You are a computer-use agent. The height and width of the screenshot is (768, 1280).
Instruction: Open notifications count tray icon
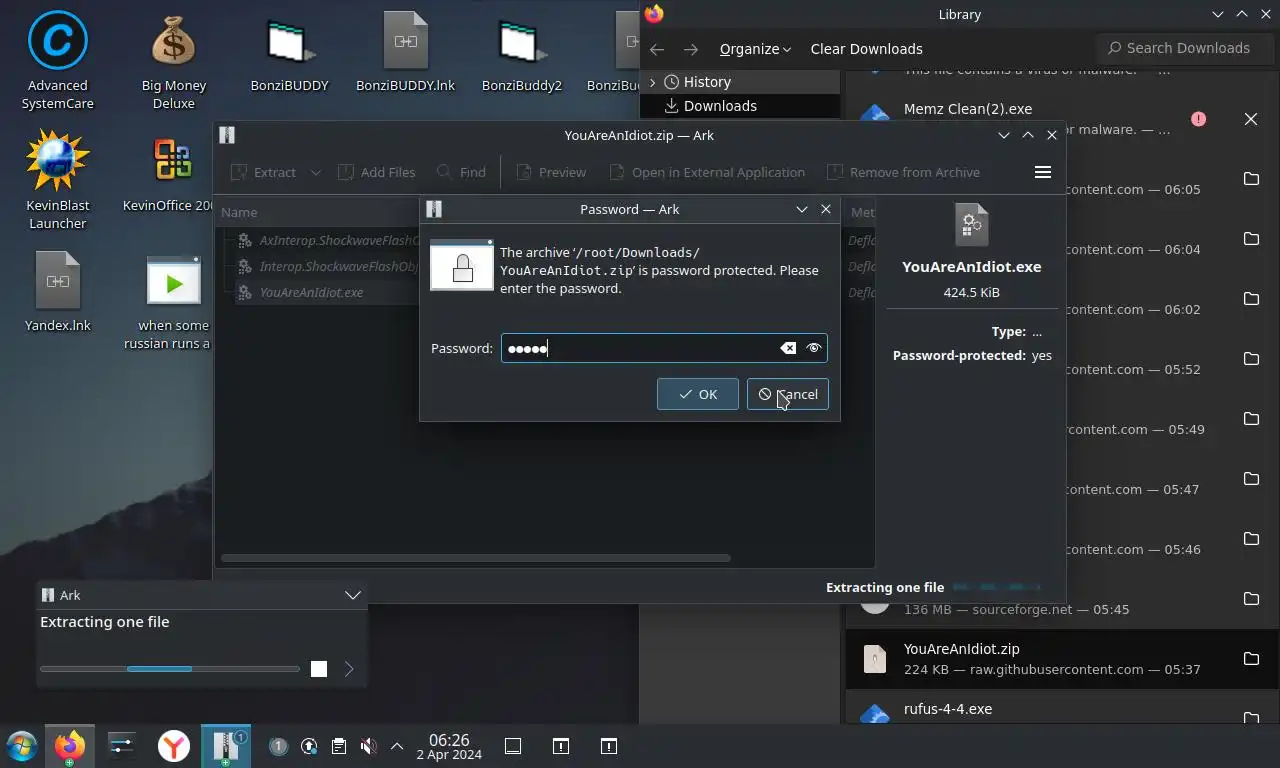[x=278, y=746]
